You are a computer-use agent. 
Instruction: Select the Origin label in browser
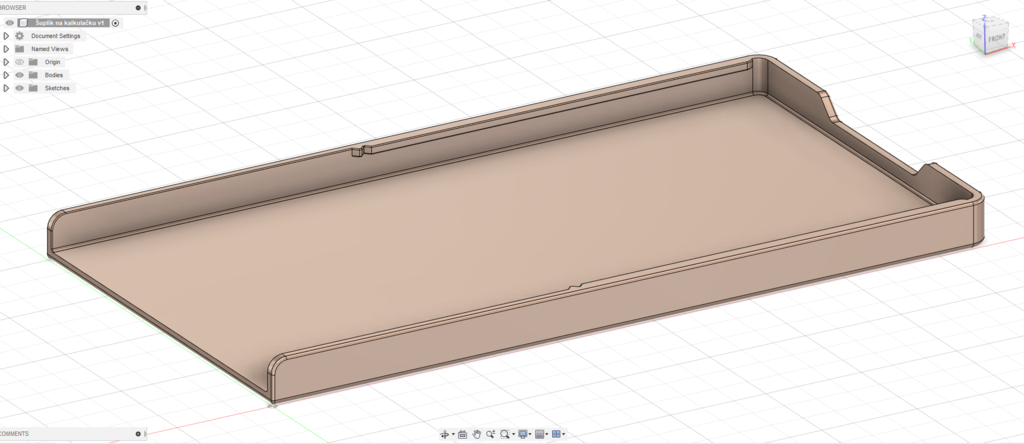(x=52, y=62)
